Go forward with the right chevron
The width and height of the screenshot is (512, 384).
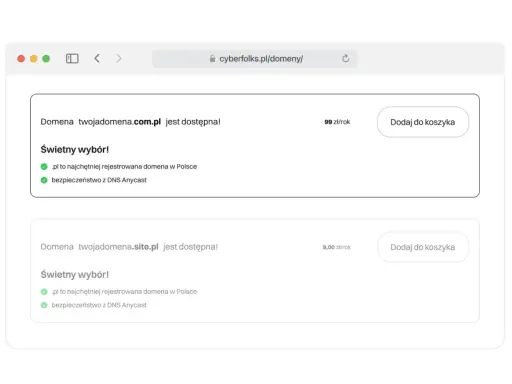click(x=119, y=58)
